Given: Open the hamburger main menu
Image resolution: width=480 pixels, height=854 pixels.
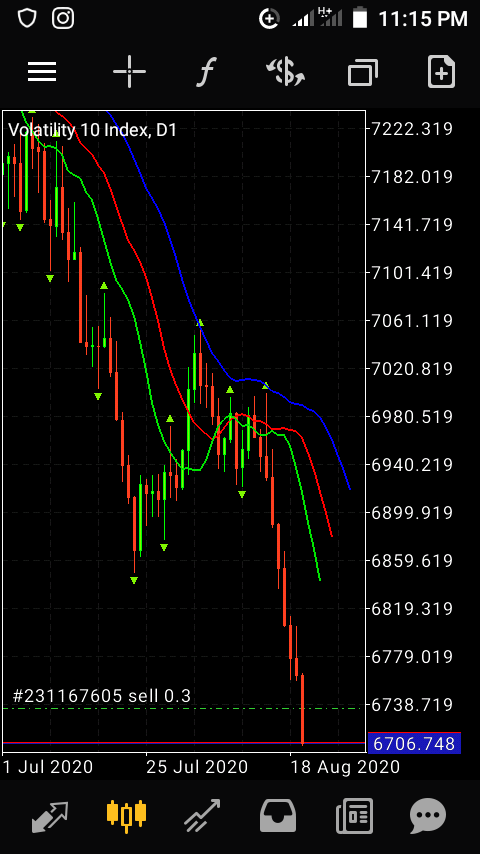Looking at the screenshot, I should pyautogui.click(x=42, y=71).
